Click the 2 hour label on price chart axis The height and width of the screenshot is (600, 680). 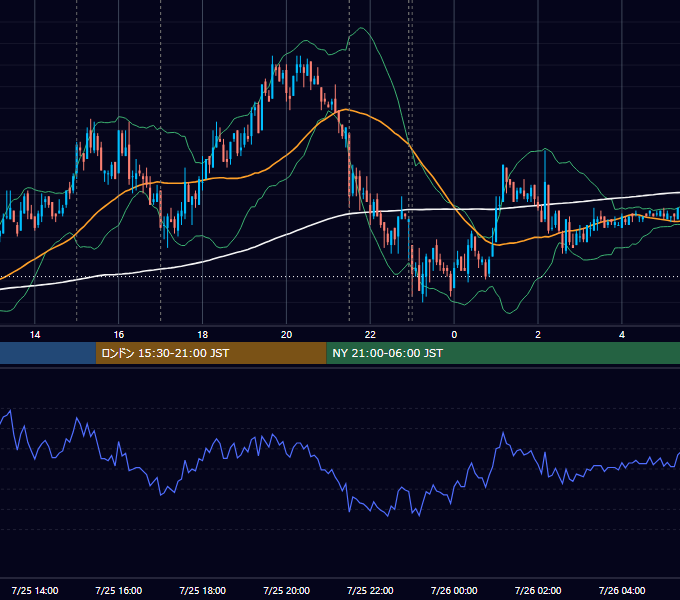tap(538, 335)
